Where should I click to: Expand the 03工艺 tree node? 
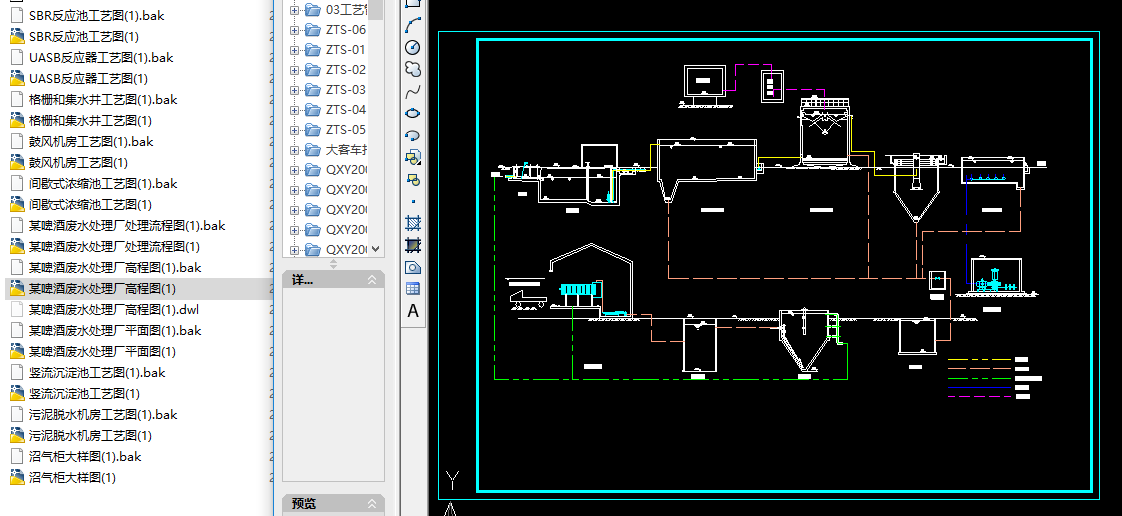(x=294, y=10)
